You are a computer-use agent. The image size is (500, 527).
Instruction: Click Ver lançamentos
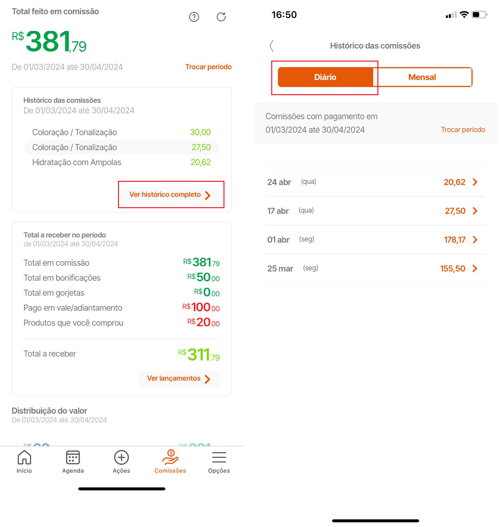179,379
